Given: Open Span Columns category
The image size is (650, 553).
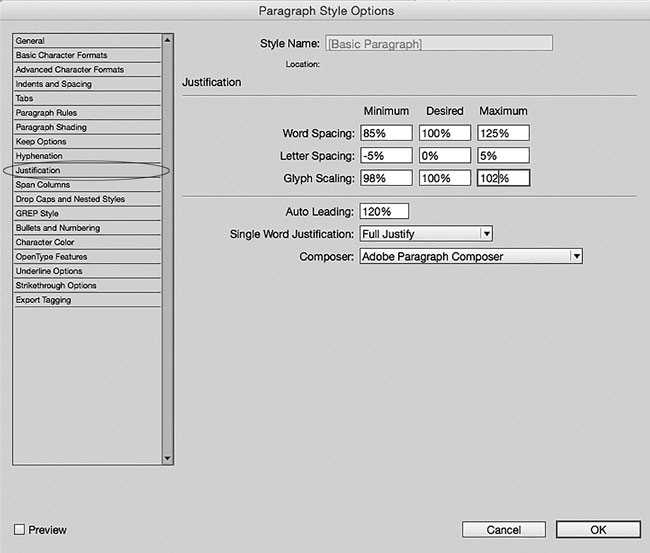Looking at the screenshot, I should pos(87,184).
